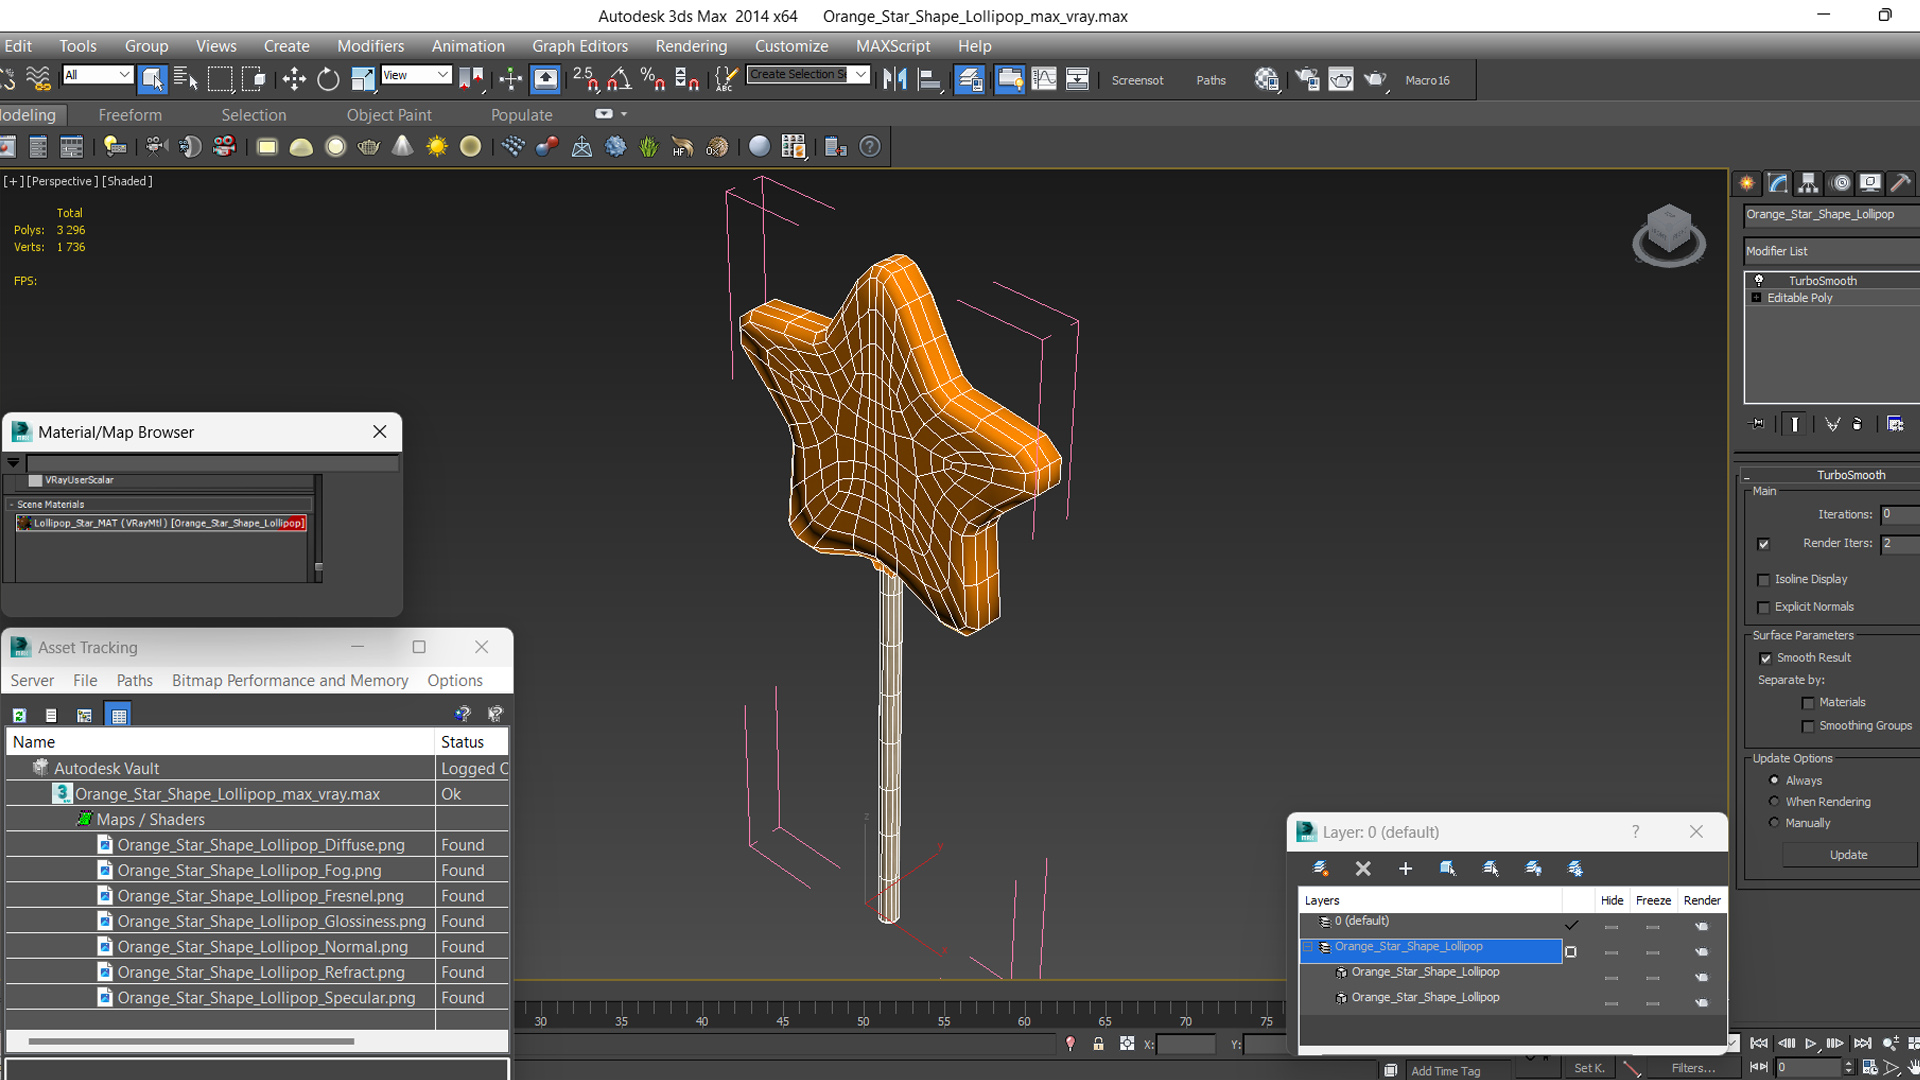Viewport: 1920px width, 1080px height.
Task: Enable Separate by Materials checkbox
Action: coord(1808,703)
